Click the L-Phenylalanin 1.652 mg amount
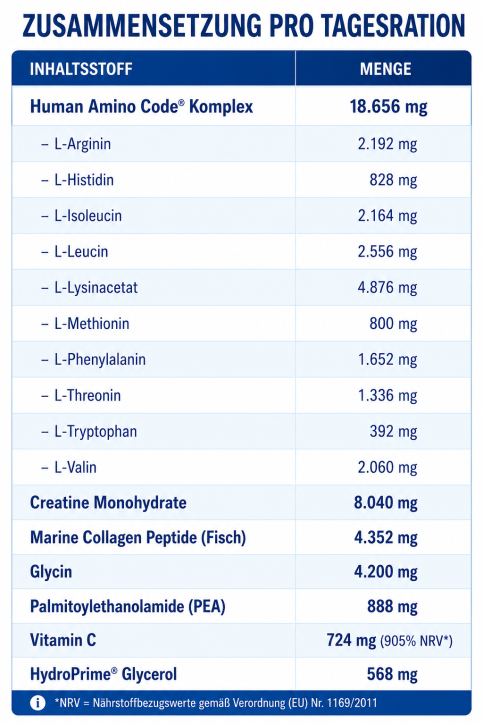 [387, 359]
